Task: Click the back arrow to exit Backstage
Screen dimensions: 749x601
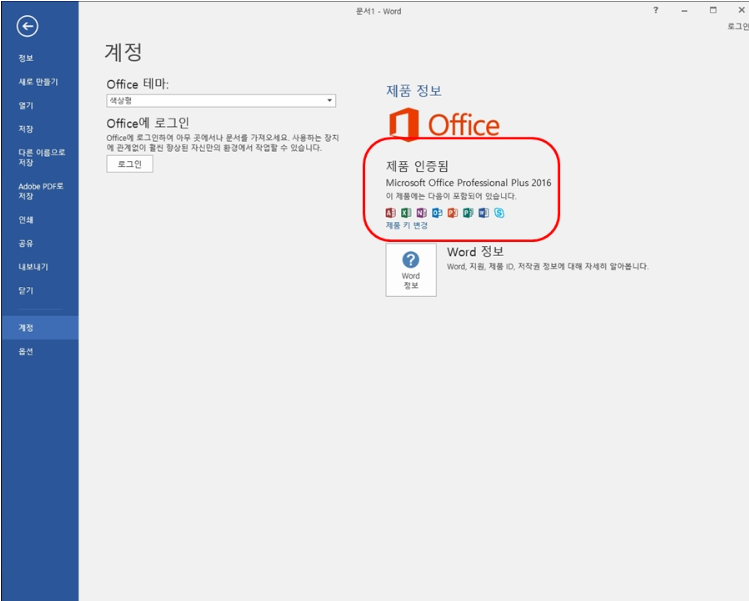Action: pos(28,27)
